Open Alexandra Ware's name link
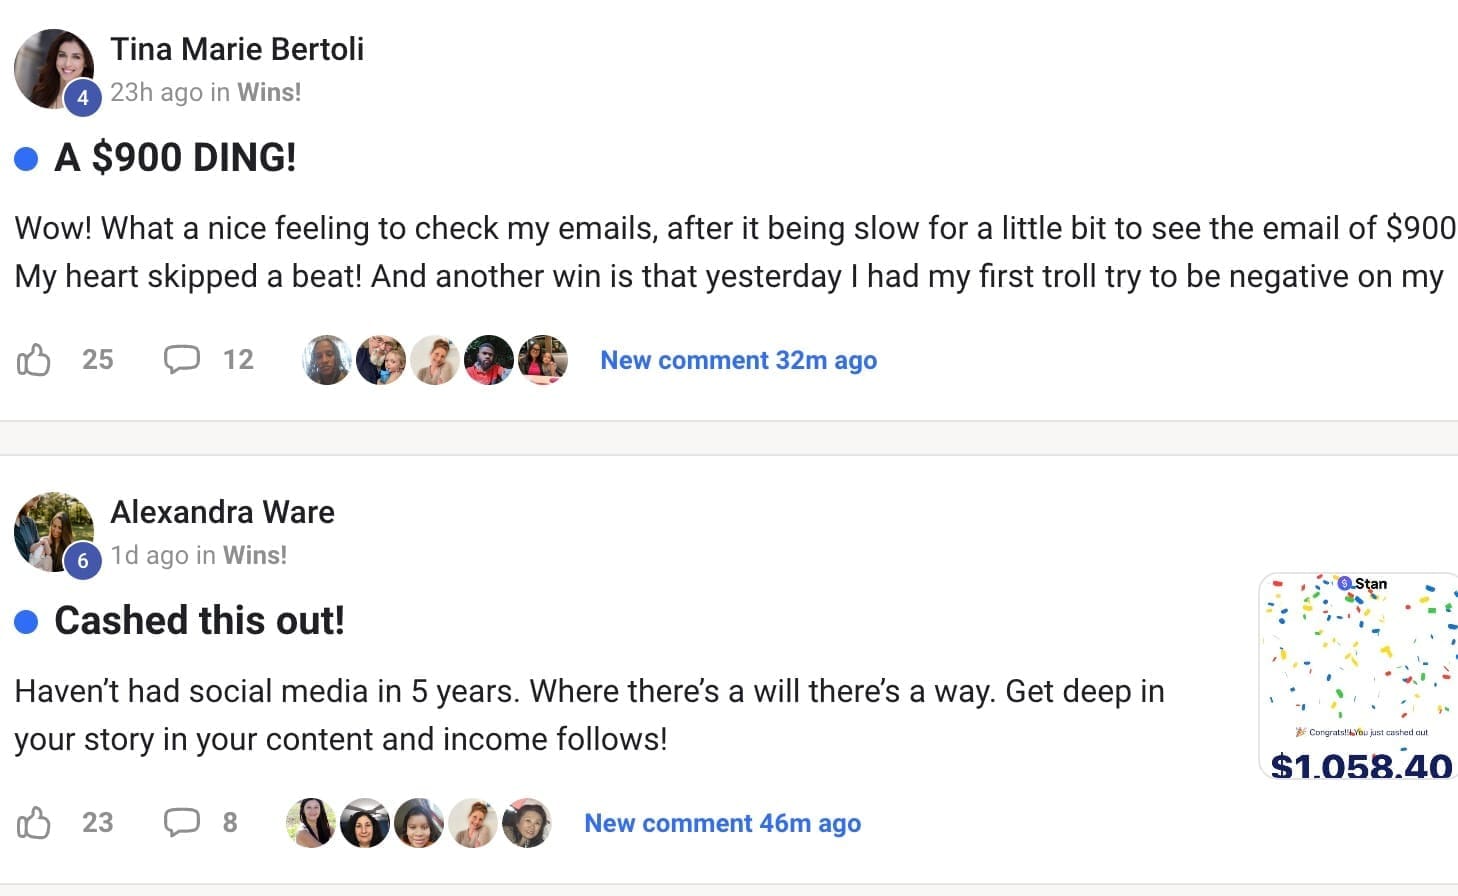 tap(222, 512)
